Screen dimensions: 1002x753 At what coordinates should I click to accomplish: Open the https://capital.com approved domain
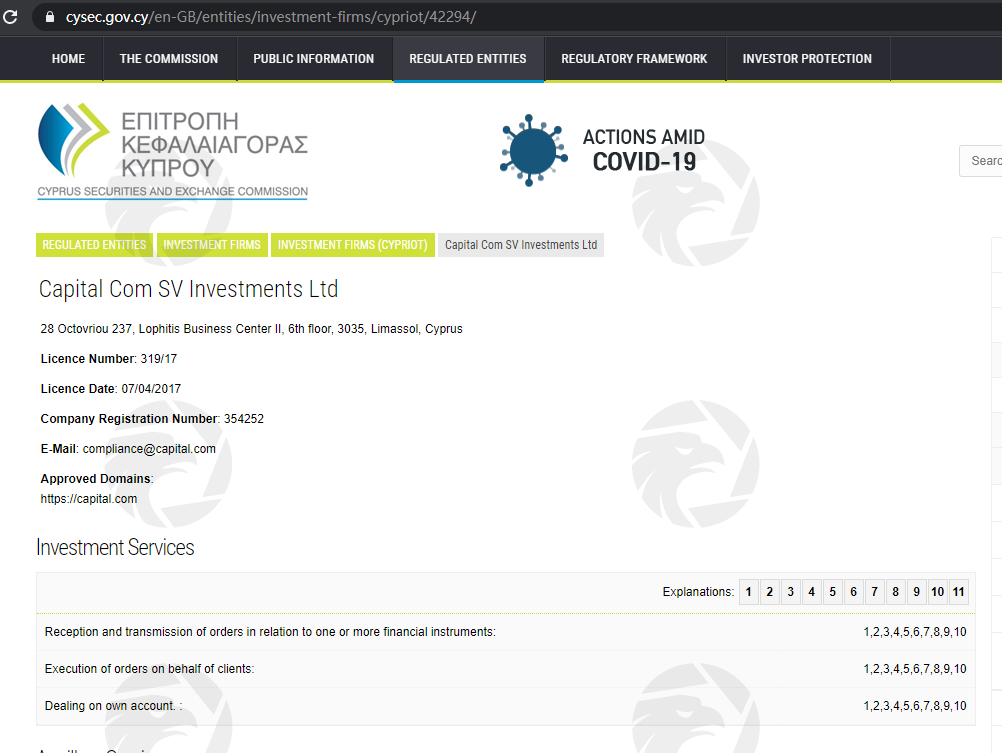pos(89,499)
